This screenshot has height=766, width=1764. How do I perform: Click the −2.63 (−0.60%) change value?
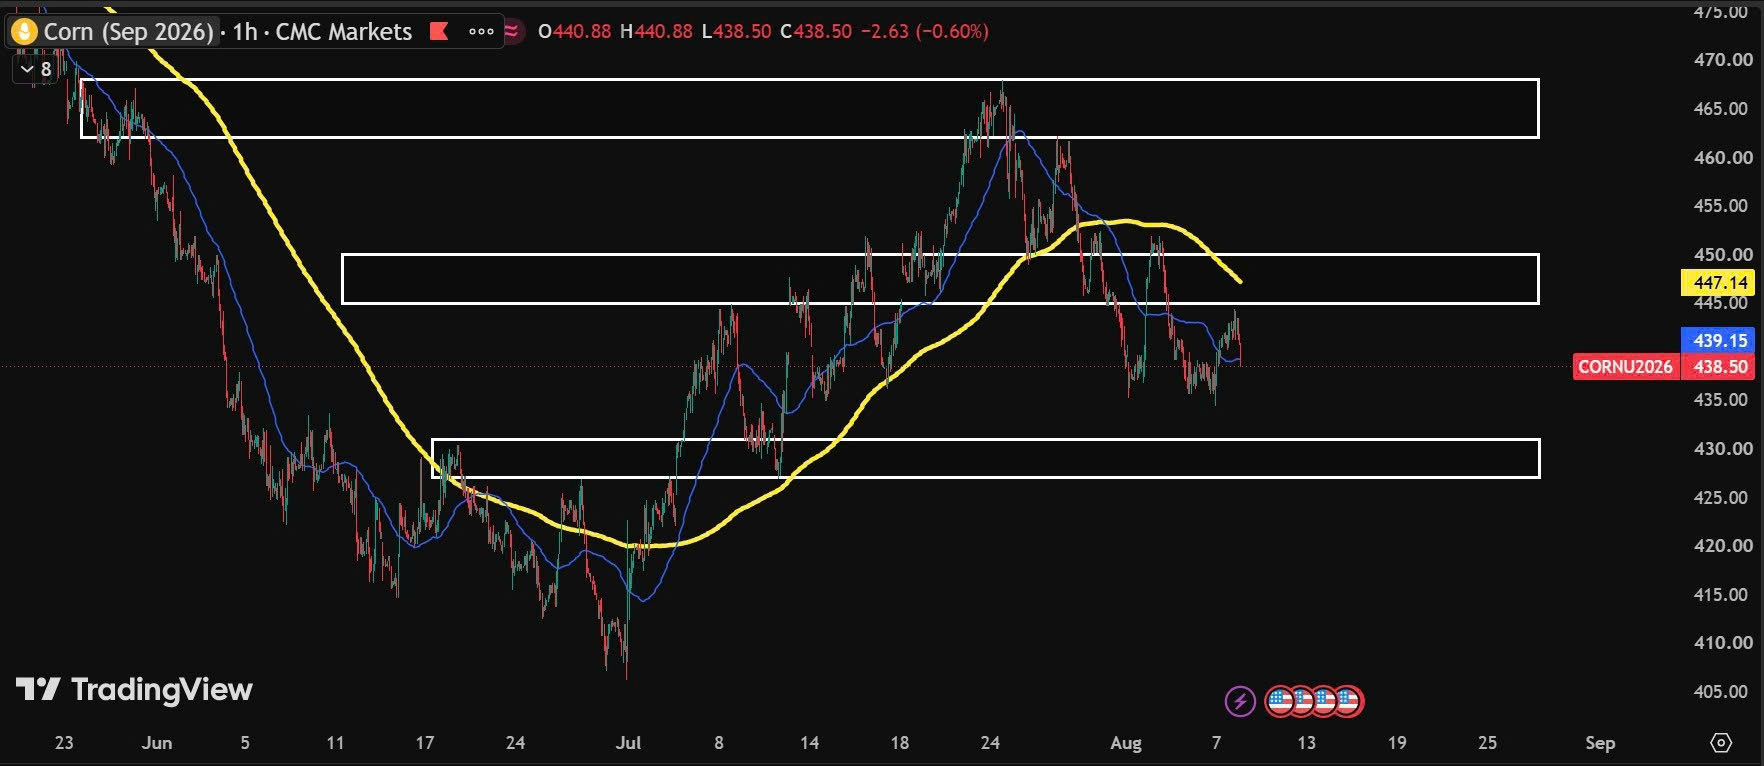pos(924,31)
